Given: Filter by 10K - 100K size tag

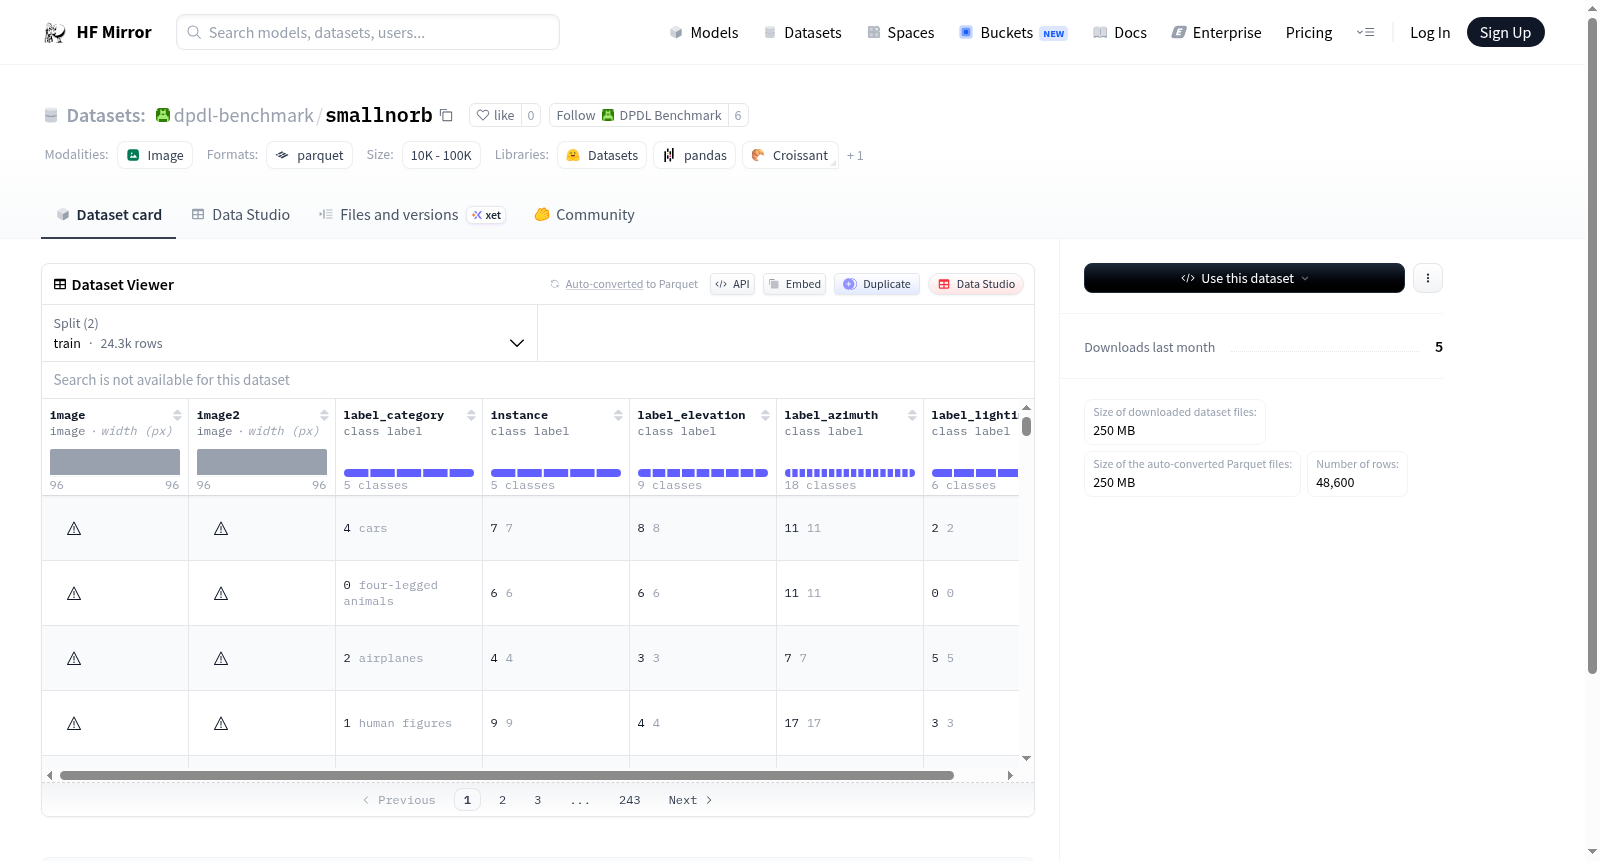Looking at the screenshot, I should 441,155.
